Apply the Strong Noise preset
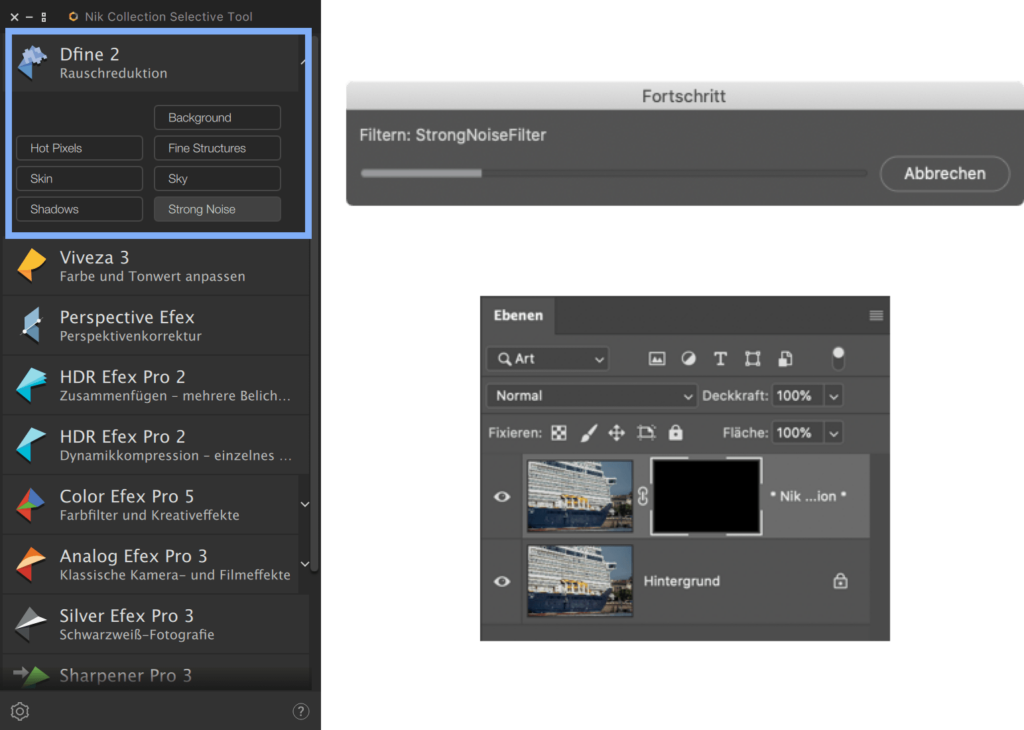 pyautogui.click(x=217, y=209)
